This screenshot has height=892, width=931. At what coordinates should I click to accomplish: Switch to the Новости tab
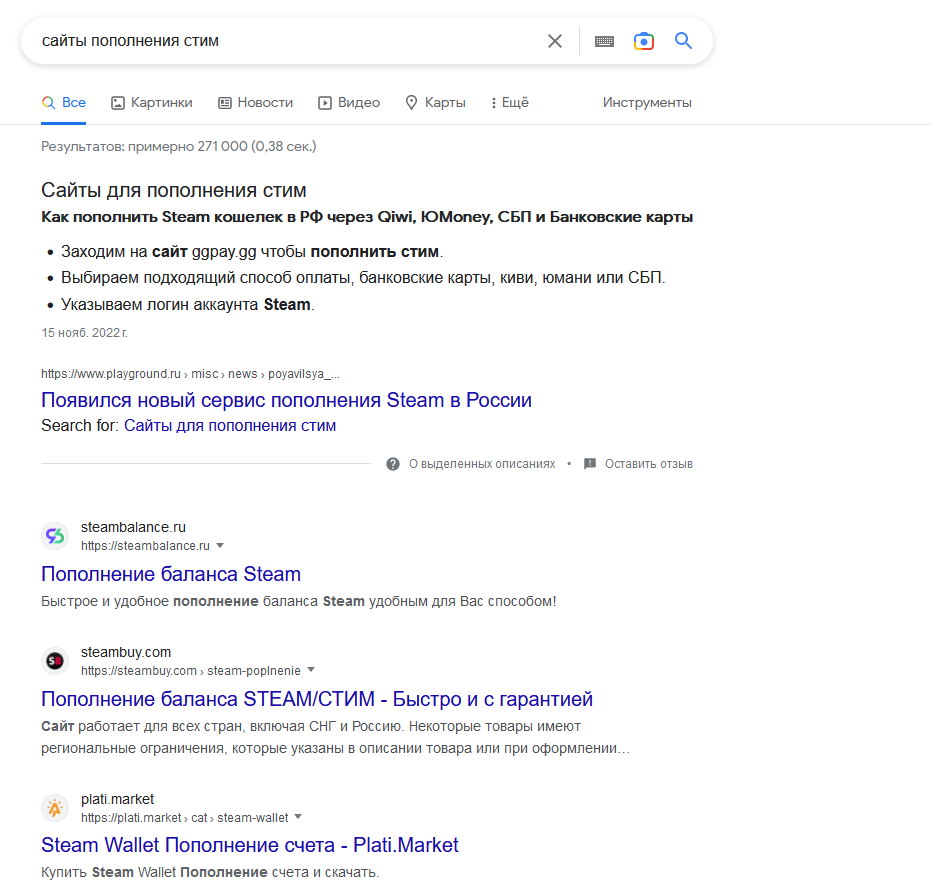[256, 103]
